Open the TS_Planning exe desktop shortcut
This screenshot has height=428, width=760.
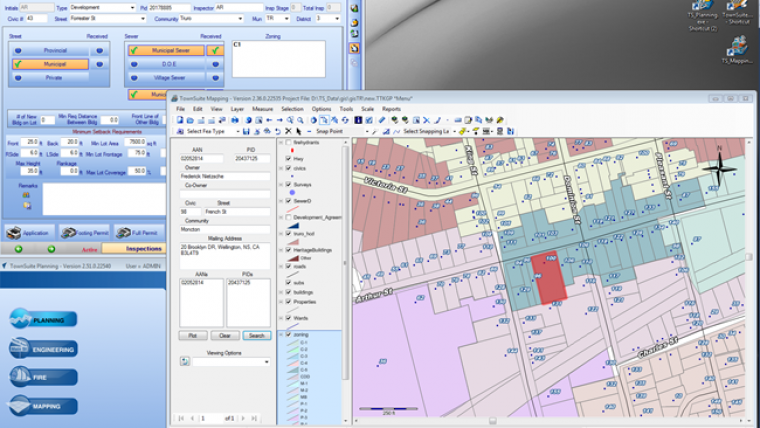702,15
